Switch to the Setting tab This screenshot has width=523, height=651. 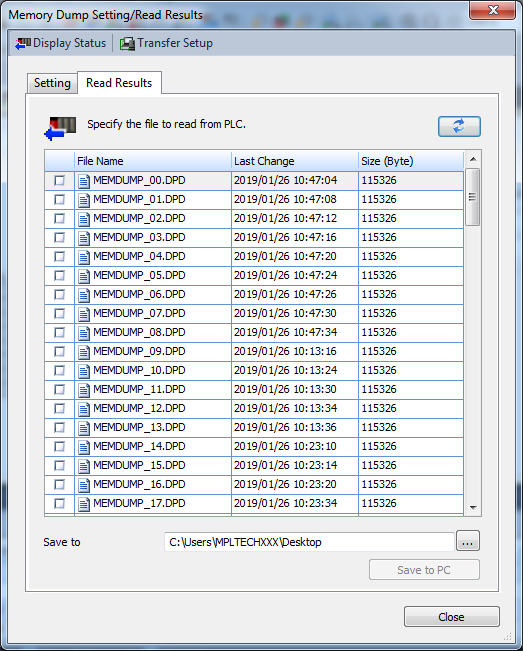click(x=52, y=83)
